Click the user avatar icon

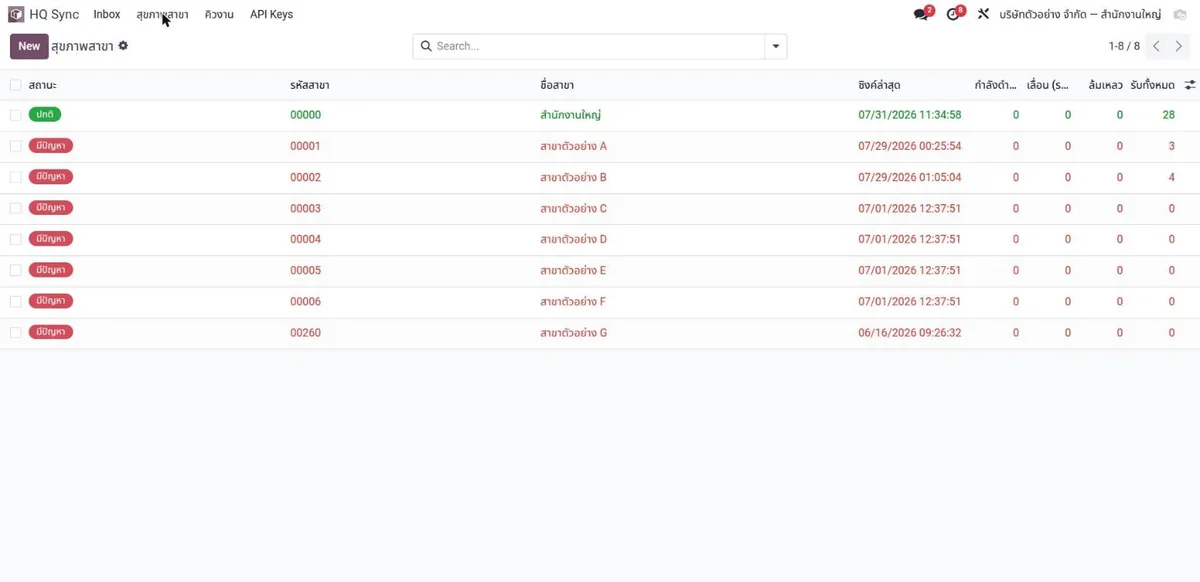[1181, 14]
